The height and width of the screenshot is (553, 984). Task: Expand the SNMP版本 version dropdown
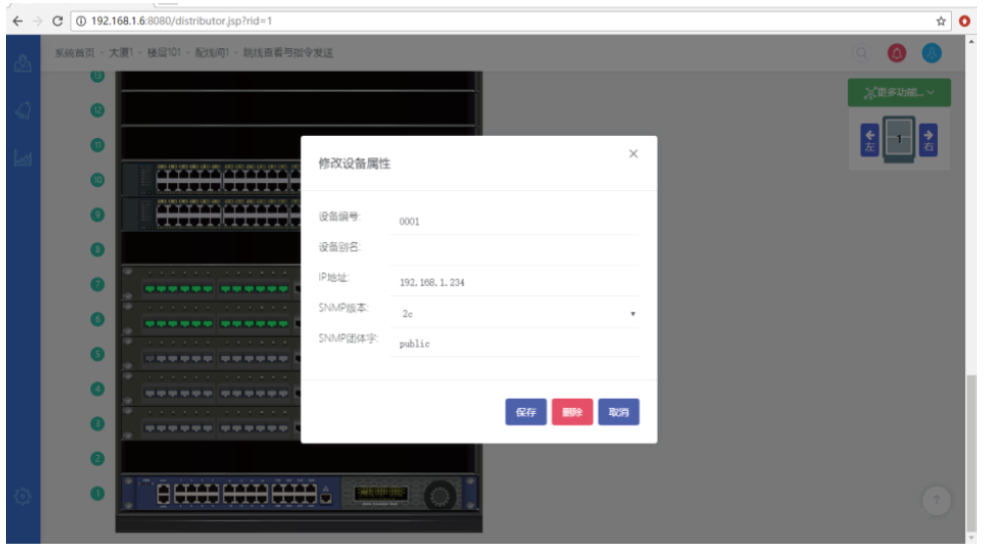(515, 313)
